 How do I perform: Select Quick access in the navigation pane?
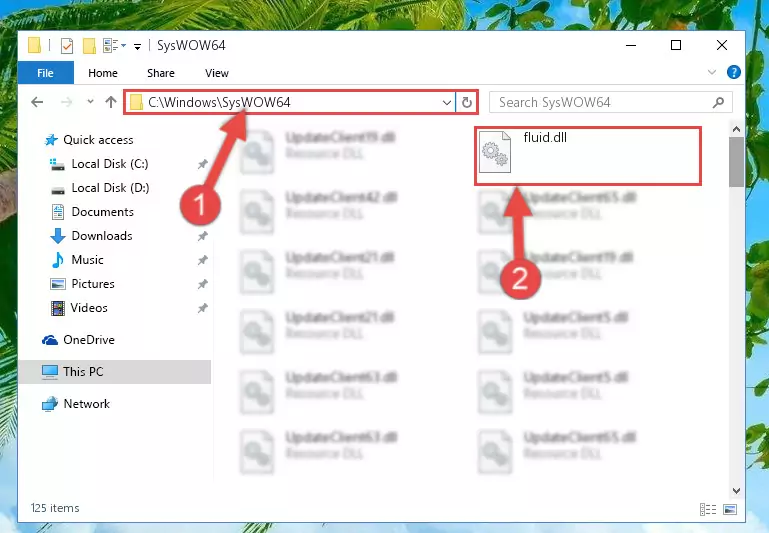pyautogui.click(x=89, y=140)
